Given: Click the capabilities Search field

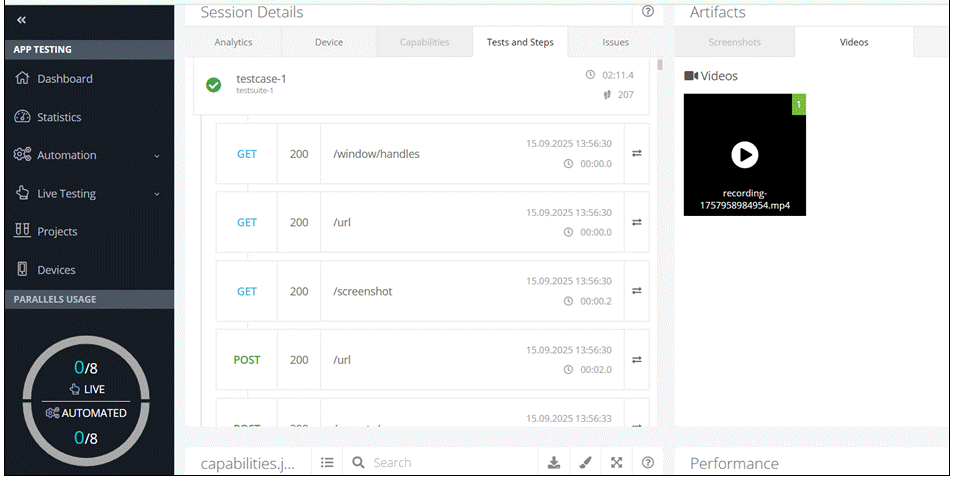Looking at the screenshot, I should point(450,463).
